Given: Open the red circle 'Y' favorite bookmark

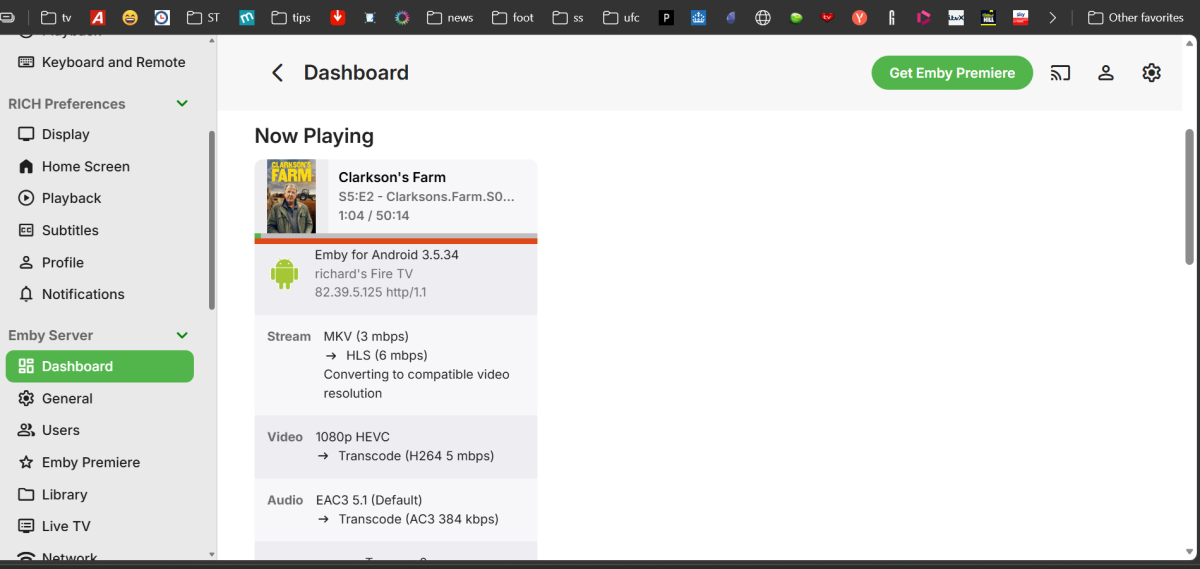Looking at the screenshot, I should pyautogui.click(x=859, y=17).
